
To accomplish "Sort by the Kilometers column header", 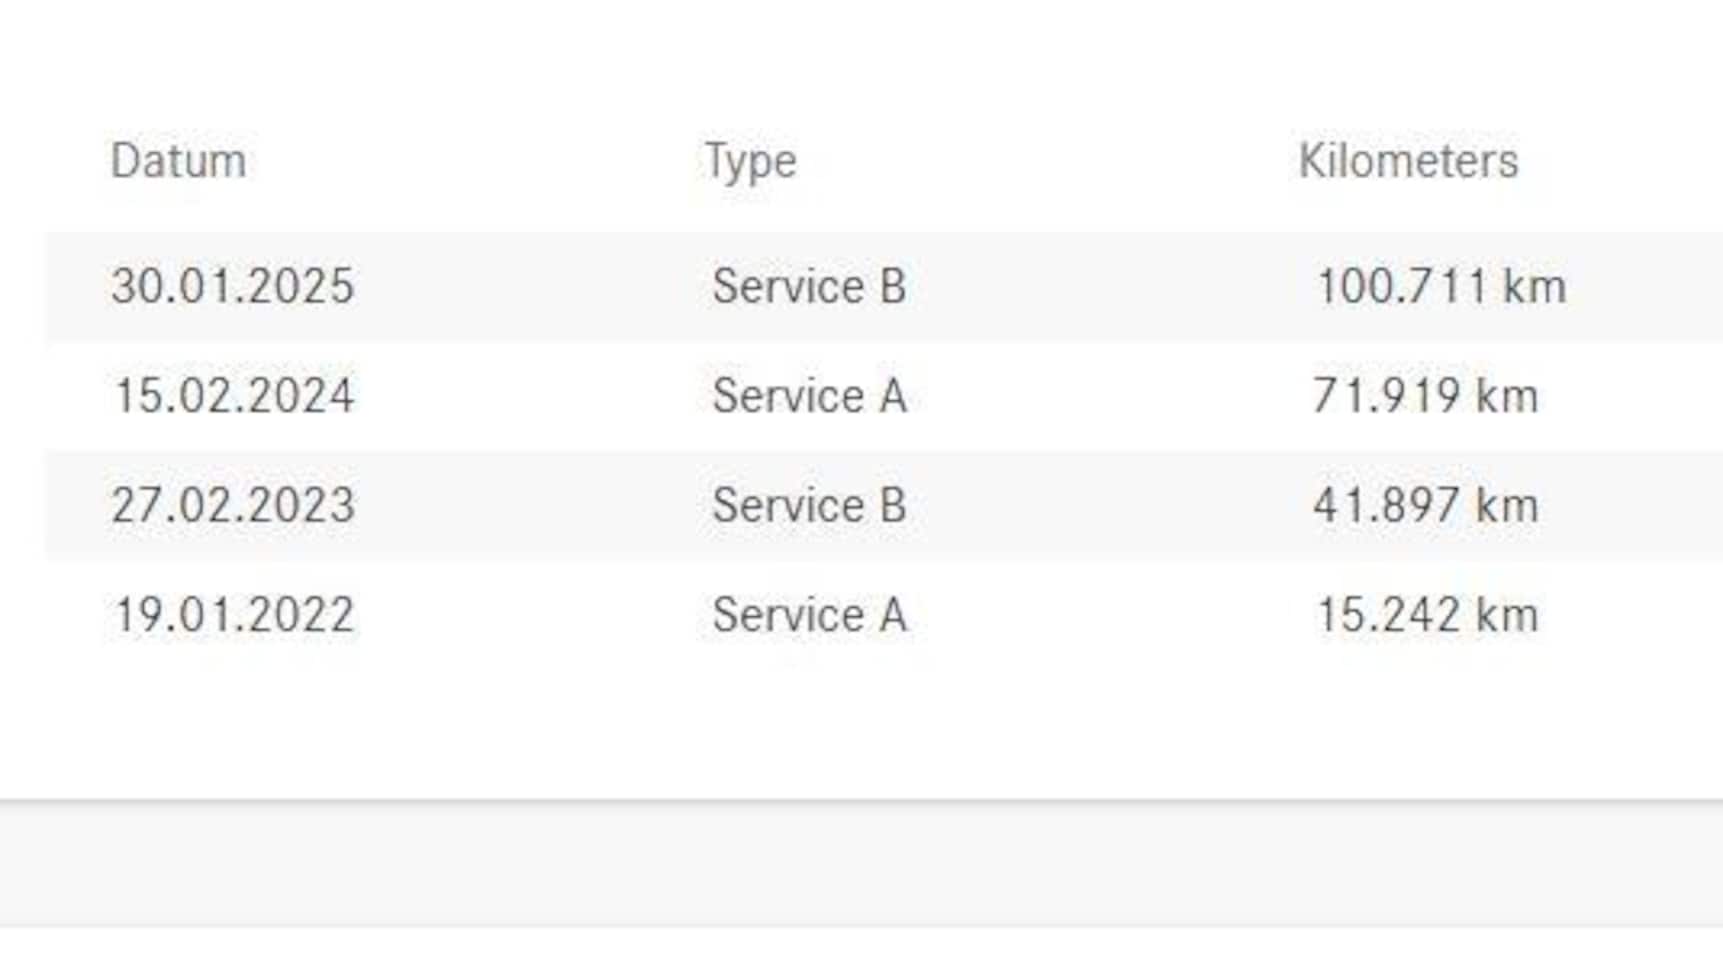I will (1408, 161).
